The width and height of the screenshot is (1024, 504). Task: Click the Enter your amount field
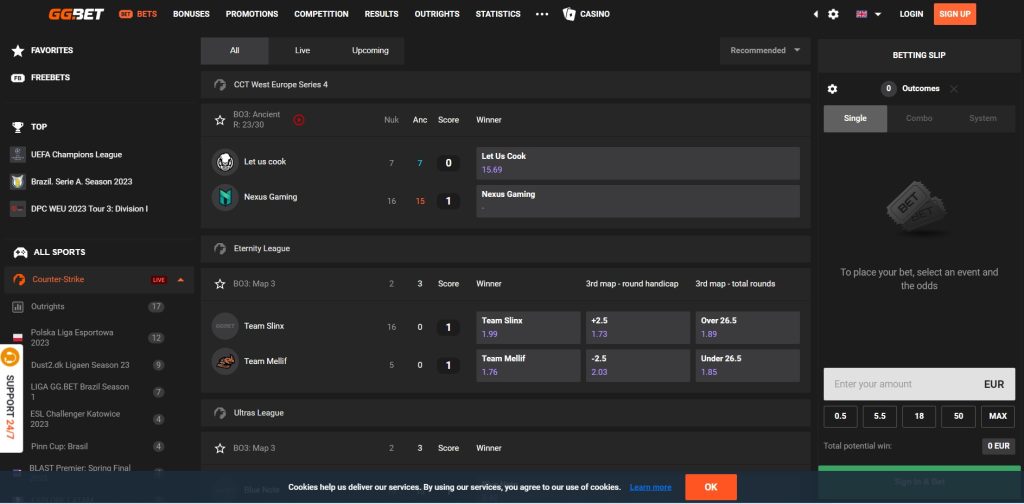pos(900,384)
